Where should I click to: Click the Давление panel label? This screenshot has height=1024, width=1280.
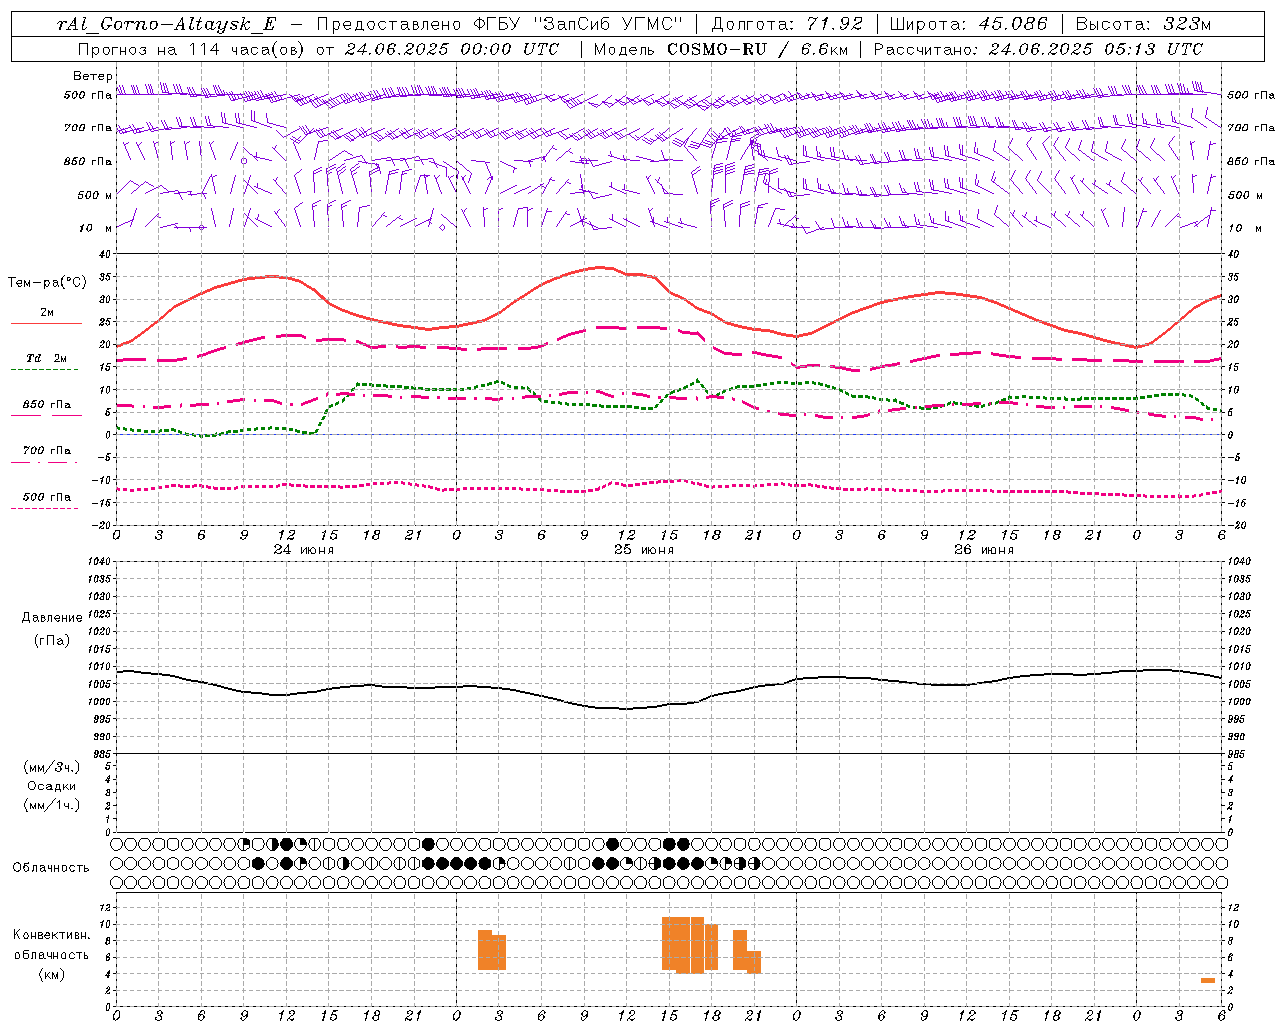click(x=52, y=618)
